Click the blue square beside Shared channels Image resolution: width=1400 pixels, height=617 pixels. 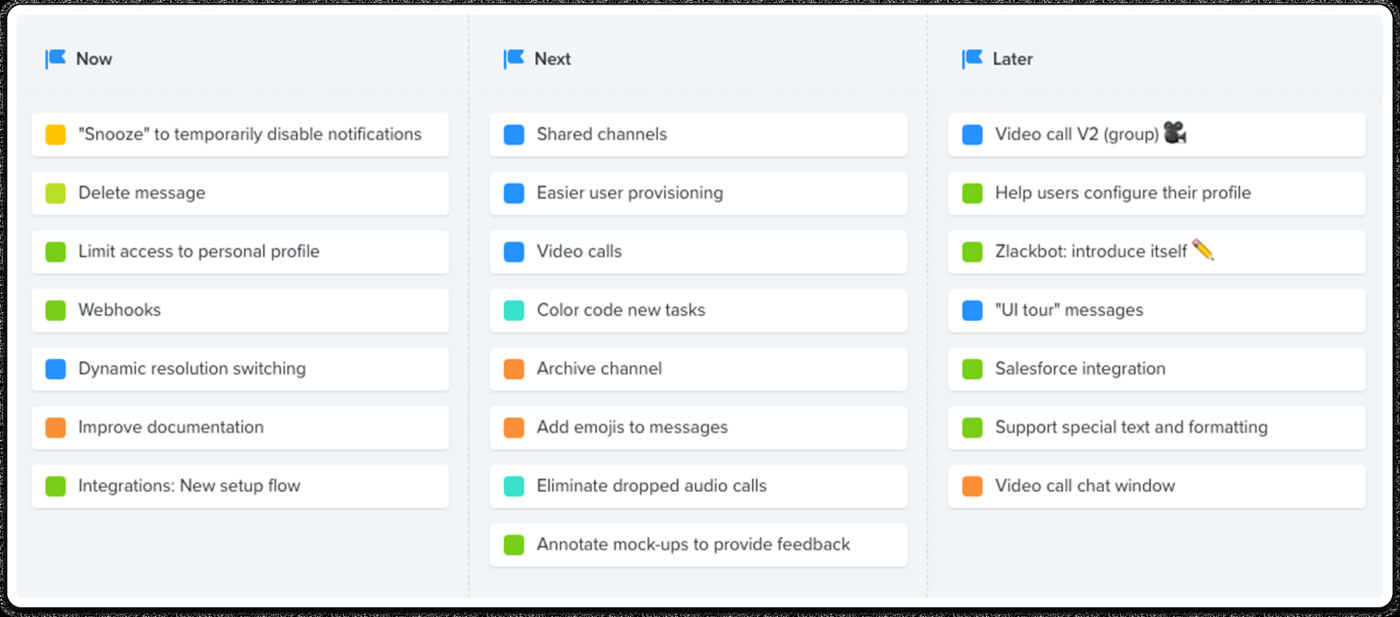pyautogui.click(x=514, y=134)
